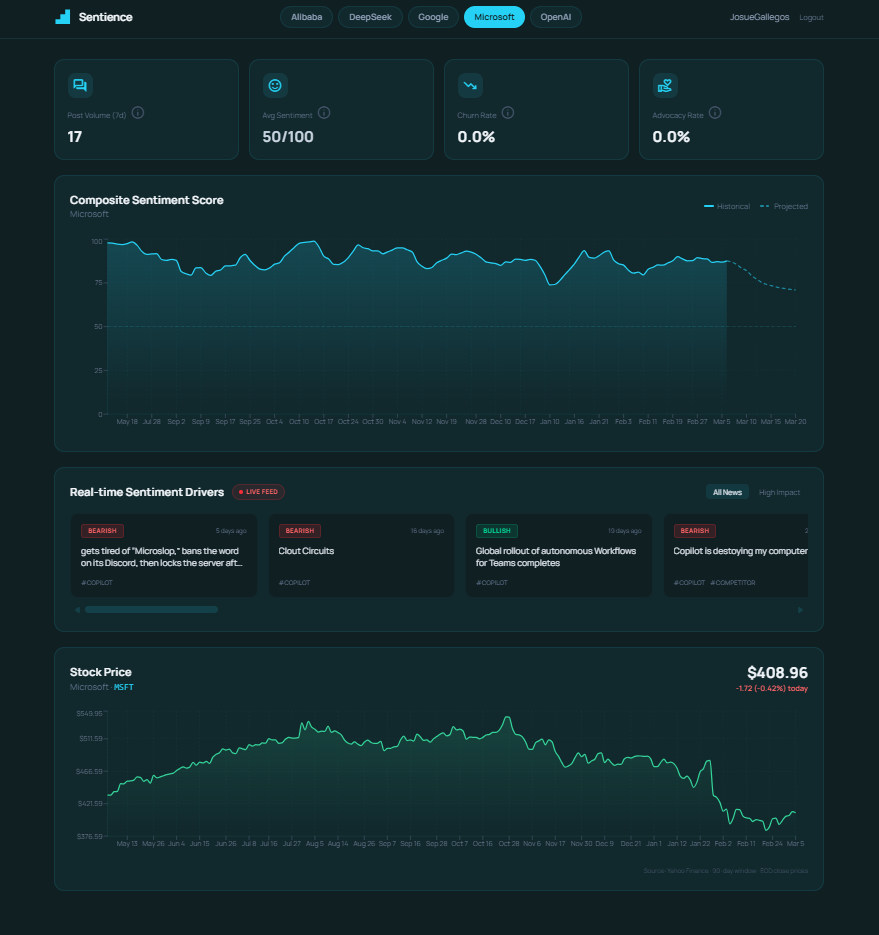Select the Post Volume chat bubble icon
This screenshot has height=935, width=879.
pyautogui.click(x=79, y=84)
